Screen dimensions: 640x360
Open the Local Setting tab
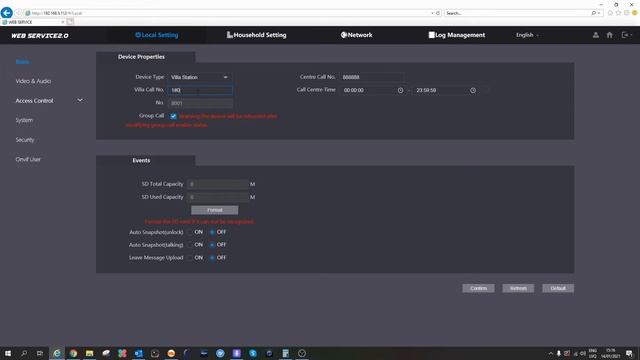coord(157,35)
